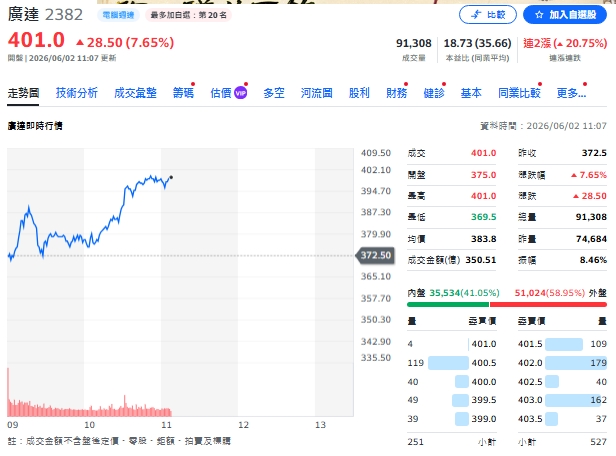Image resolution: width=616 pixels, height=456 pixels.
Task: Click the bid price 400.5 row
Action: [452, 363]
